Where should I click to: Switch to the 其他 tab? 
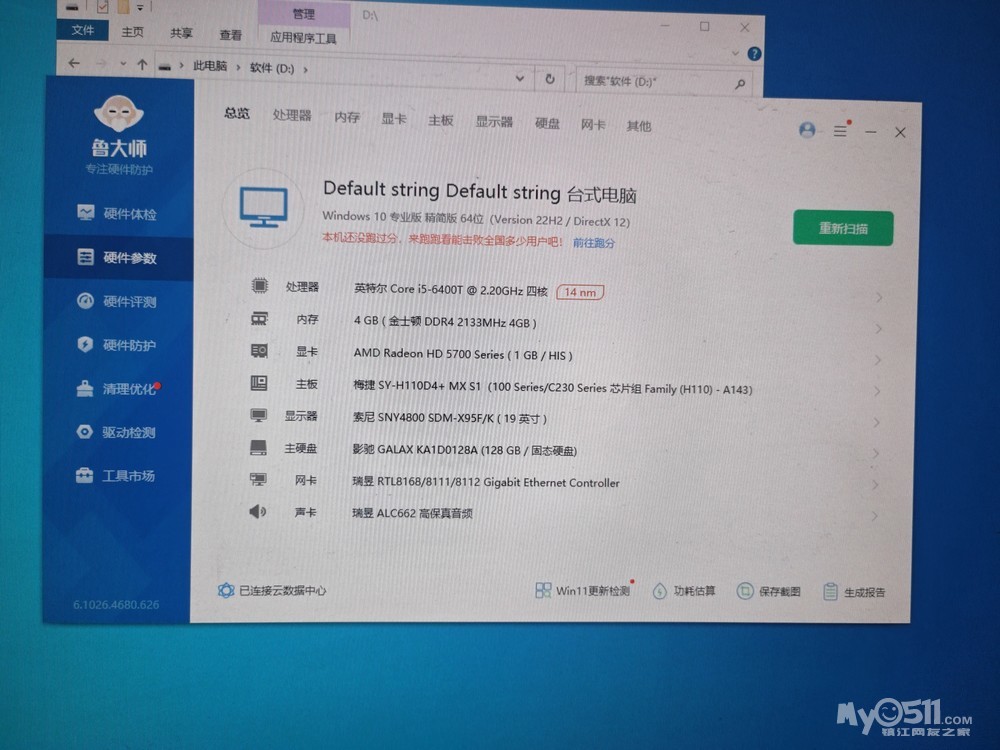[638, 126]
